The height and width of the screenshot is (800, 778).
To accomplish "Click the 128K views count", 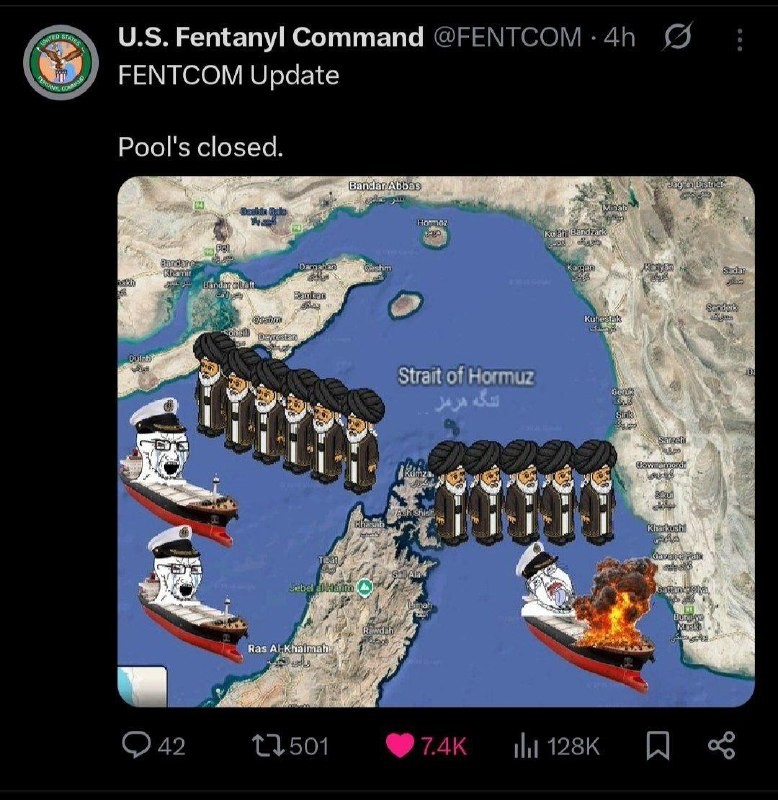I will coord(573,746).
